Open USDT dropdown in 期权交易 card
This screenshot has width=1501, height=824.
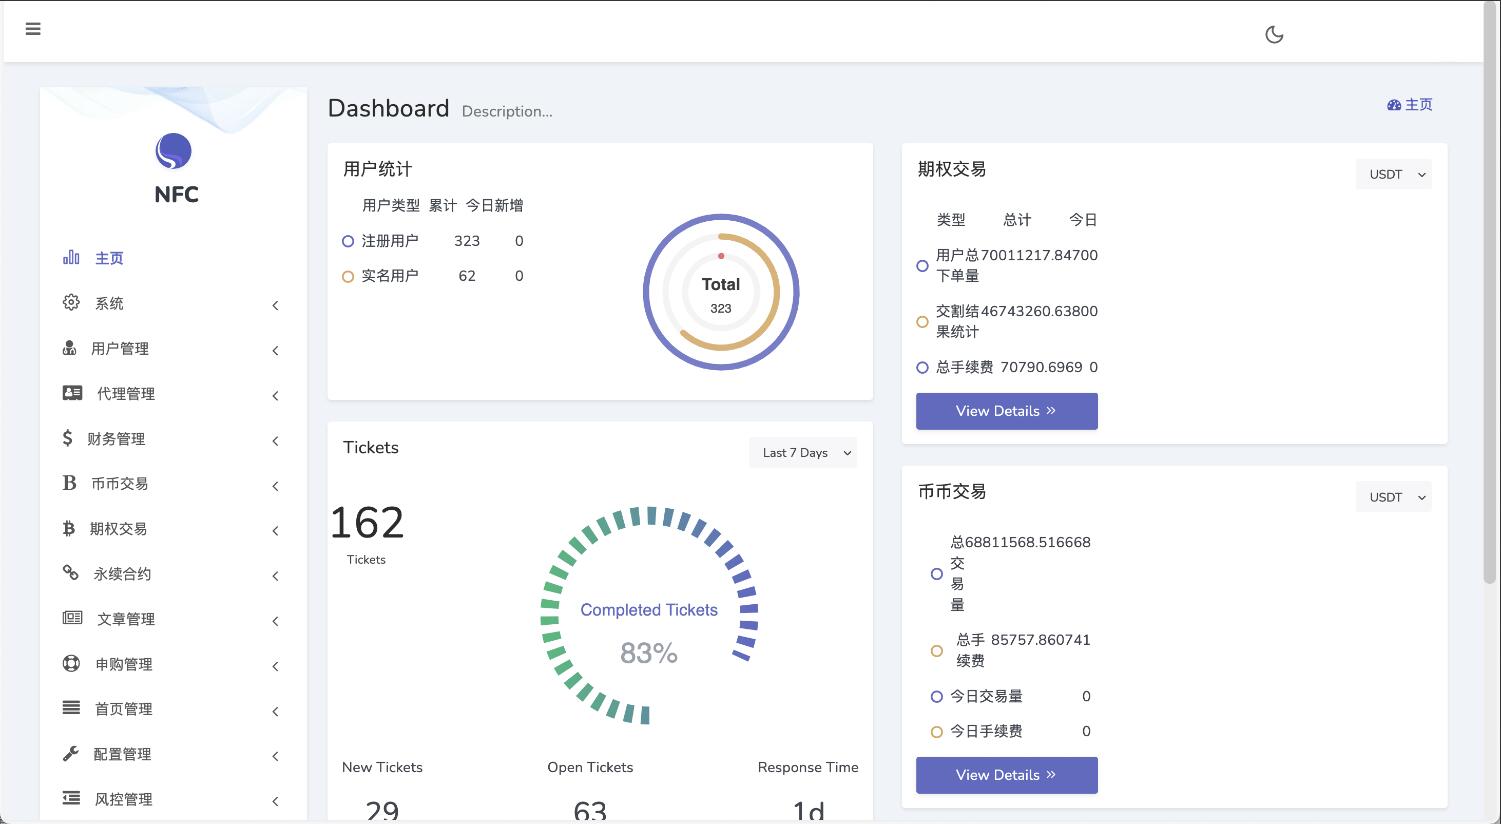1393,174
